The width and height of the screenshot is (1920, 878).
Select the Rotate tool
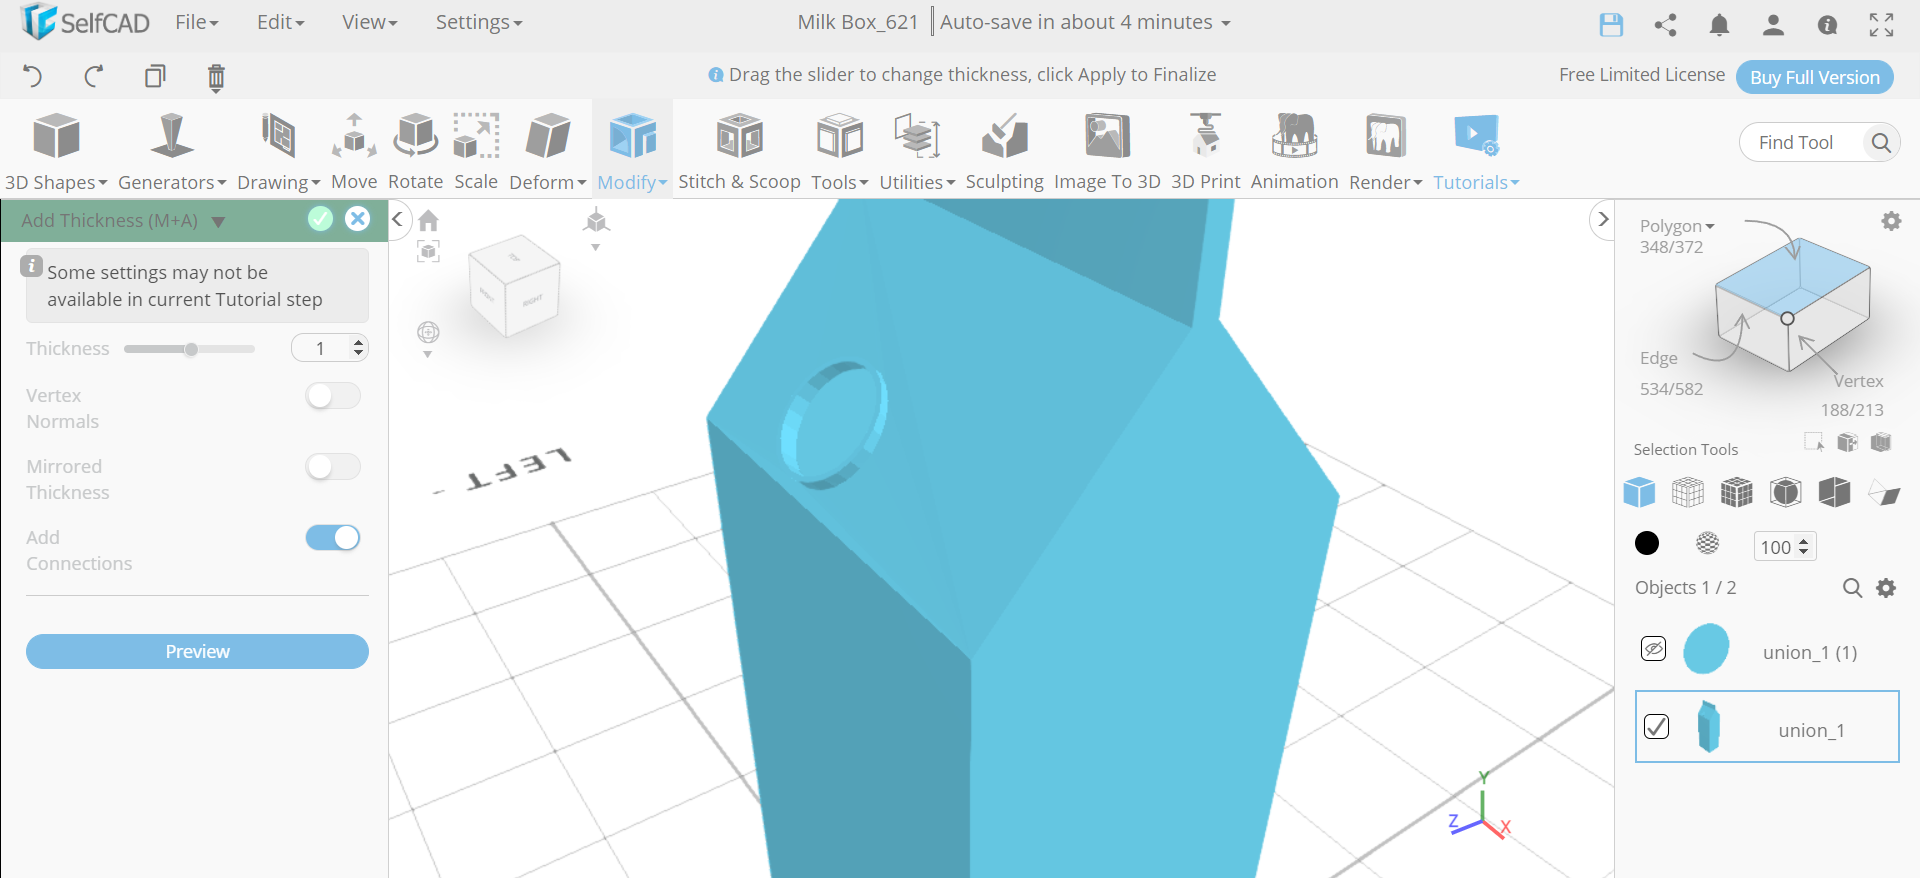click(x=415, y=151)
